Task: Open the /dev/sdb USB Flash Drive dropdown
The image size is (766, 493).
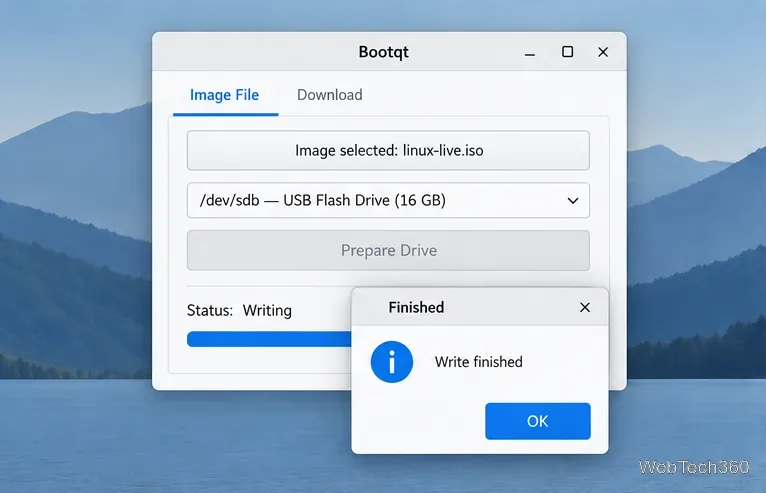Action: click(x=388, y=200)
